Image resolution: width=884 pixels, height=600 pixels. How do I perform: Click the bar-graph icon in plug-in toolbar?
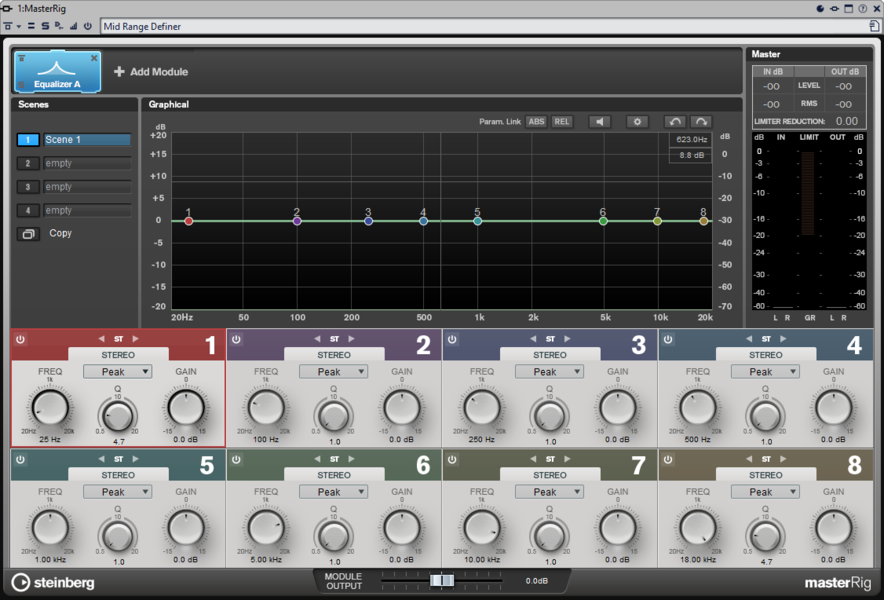coord(73,26)
